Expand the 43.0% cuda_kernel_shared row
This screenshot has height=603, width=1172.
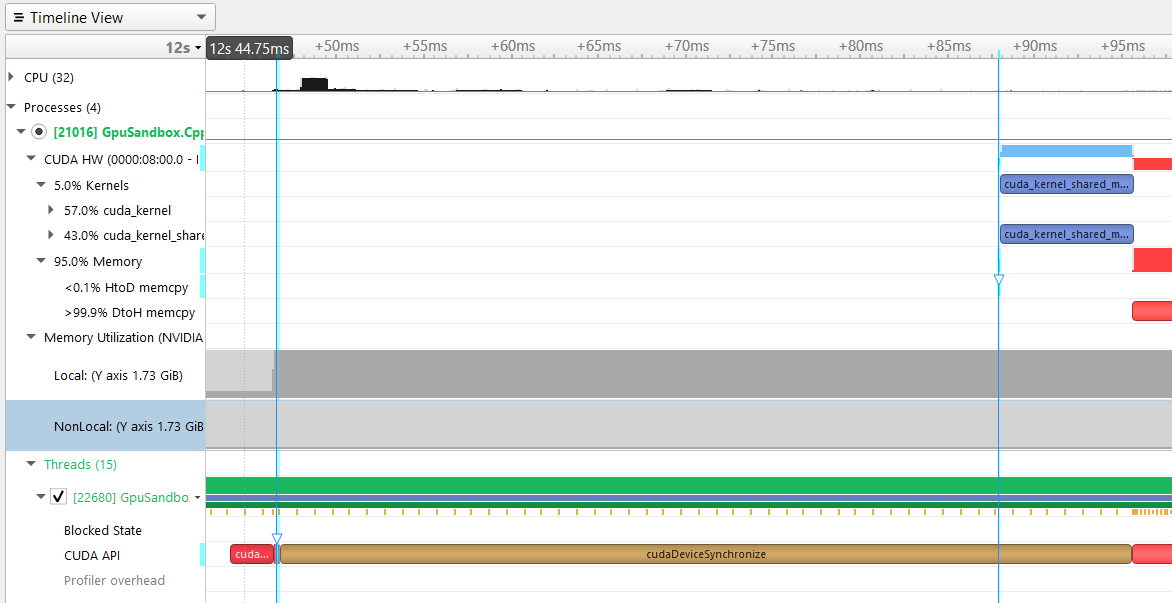point(51,235)
